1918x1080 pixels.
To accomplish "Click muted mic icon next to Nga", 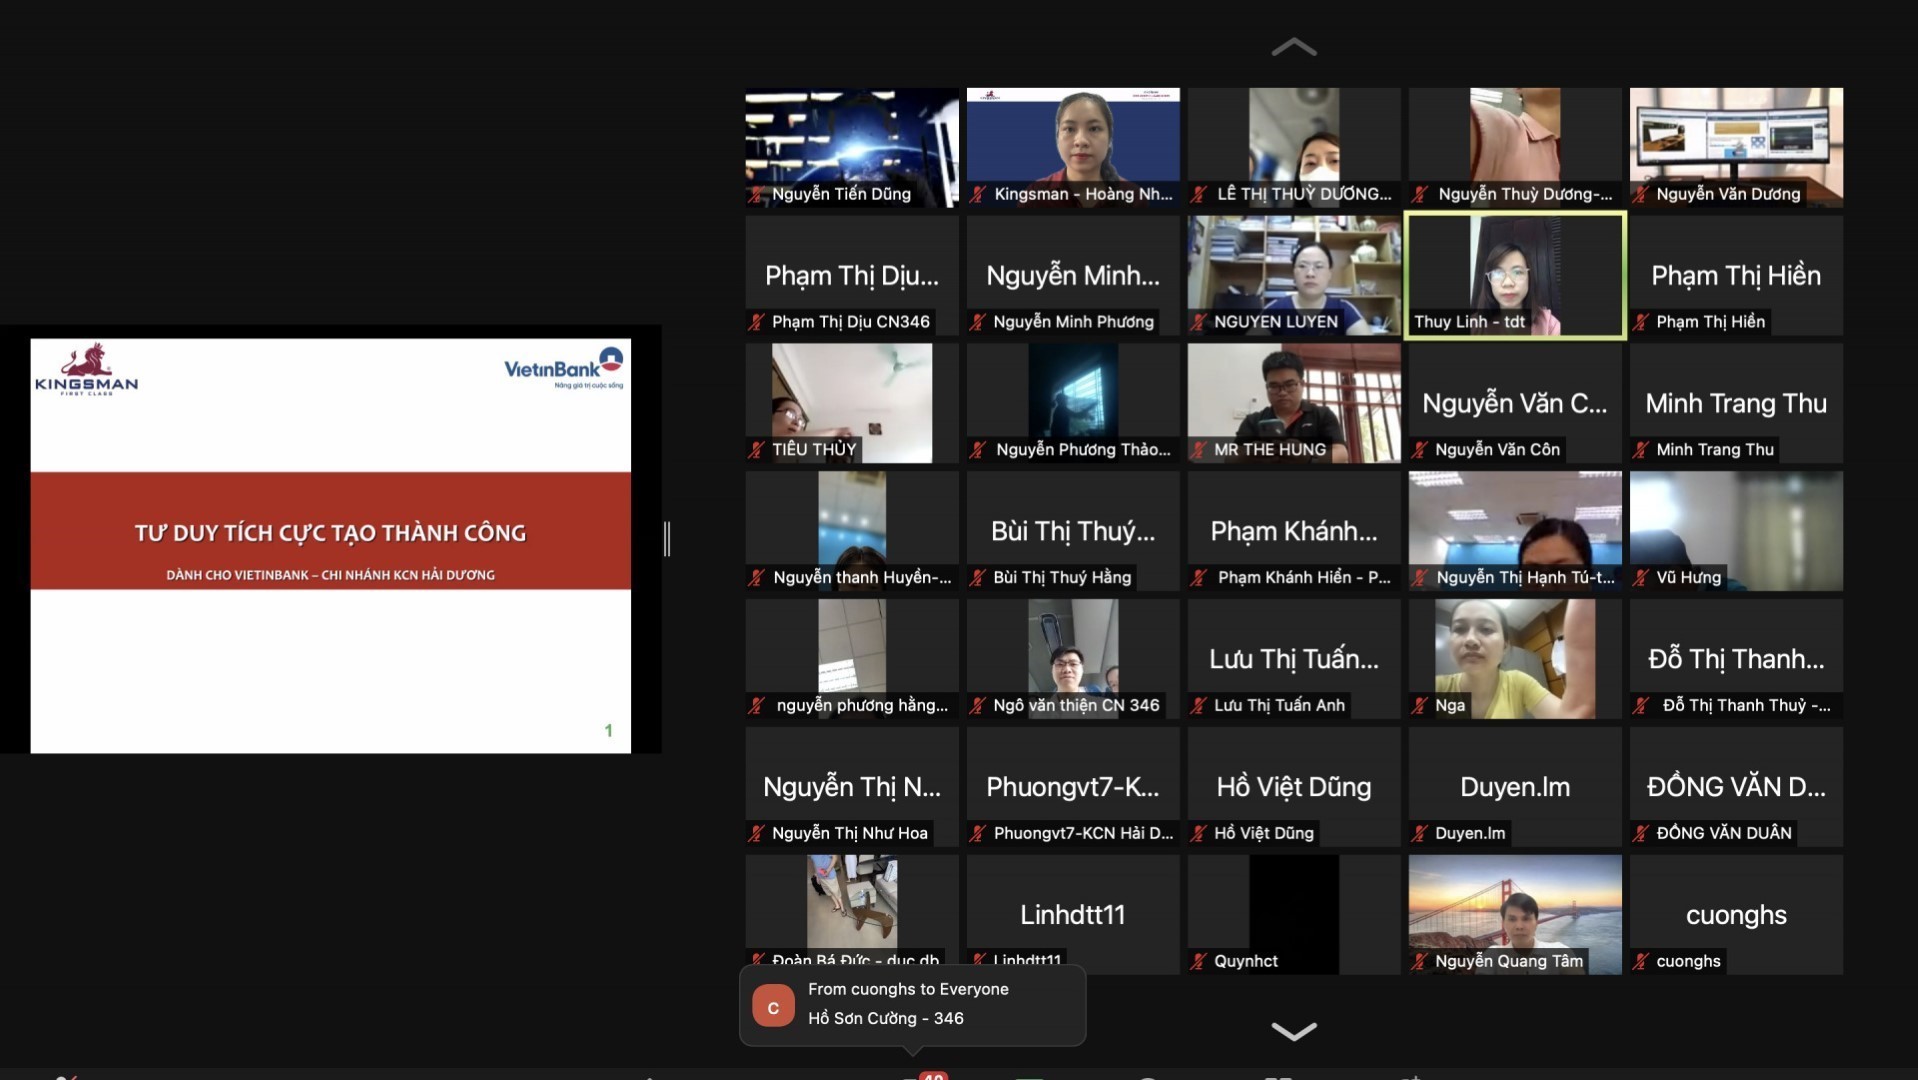I will pyautogui.click(x=1420, y=706).
